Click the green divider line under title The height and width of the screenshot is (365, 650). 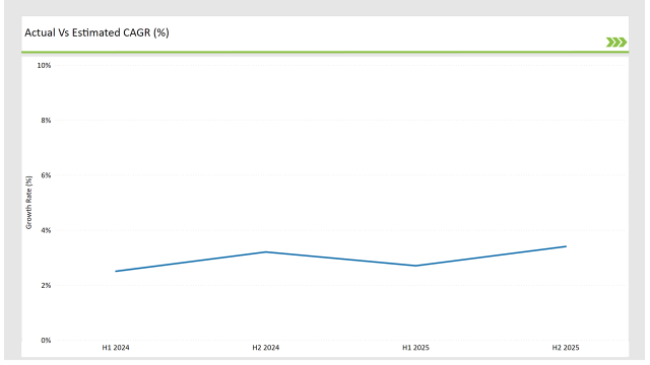[x=325, y=52]
